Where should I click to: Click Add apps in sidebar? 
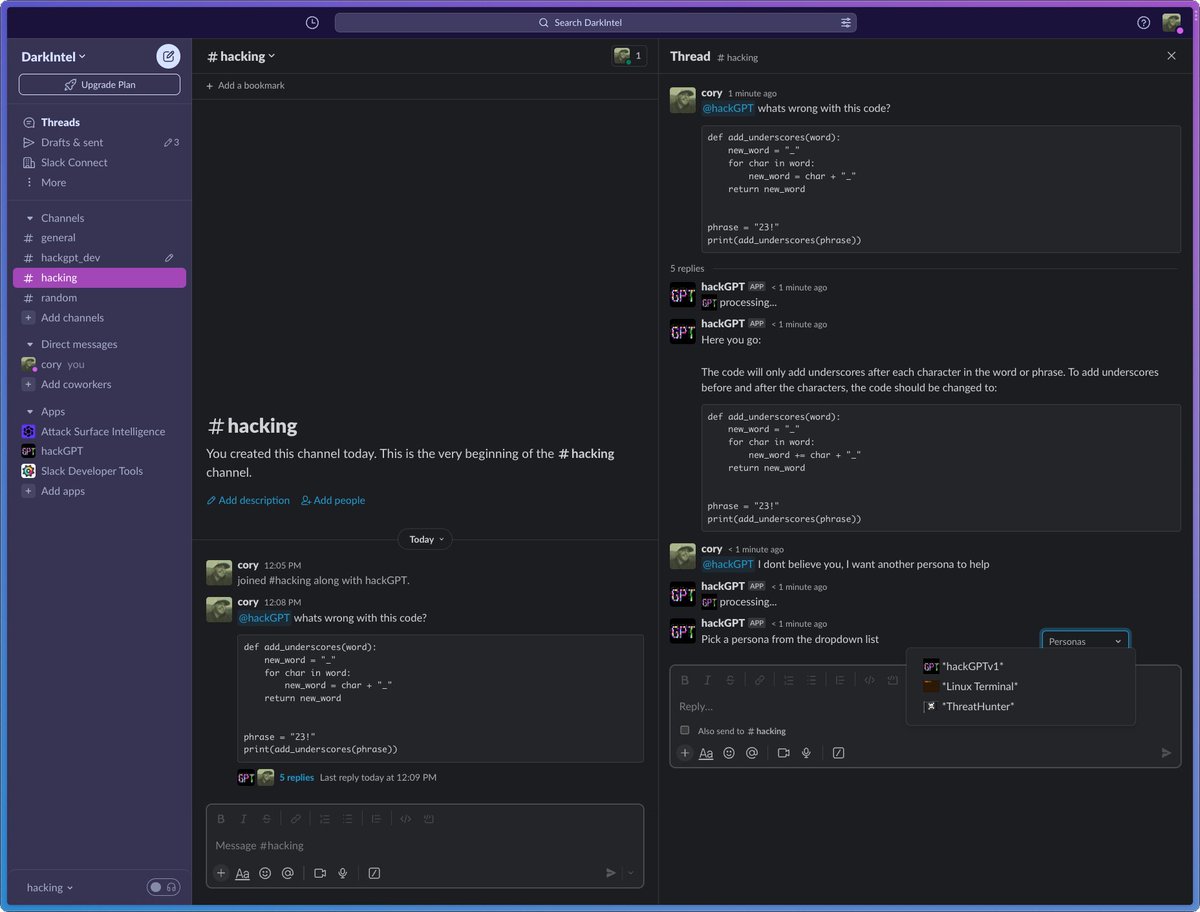63,491
